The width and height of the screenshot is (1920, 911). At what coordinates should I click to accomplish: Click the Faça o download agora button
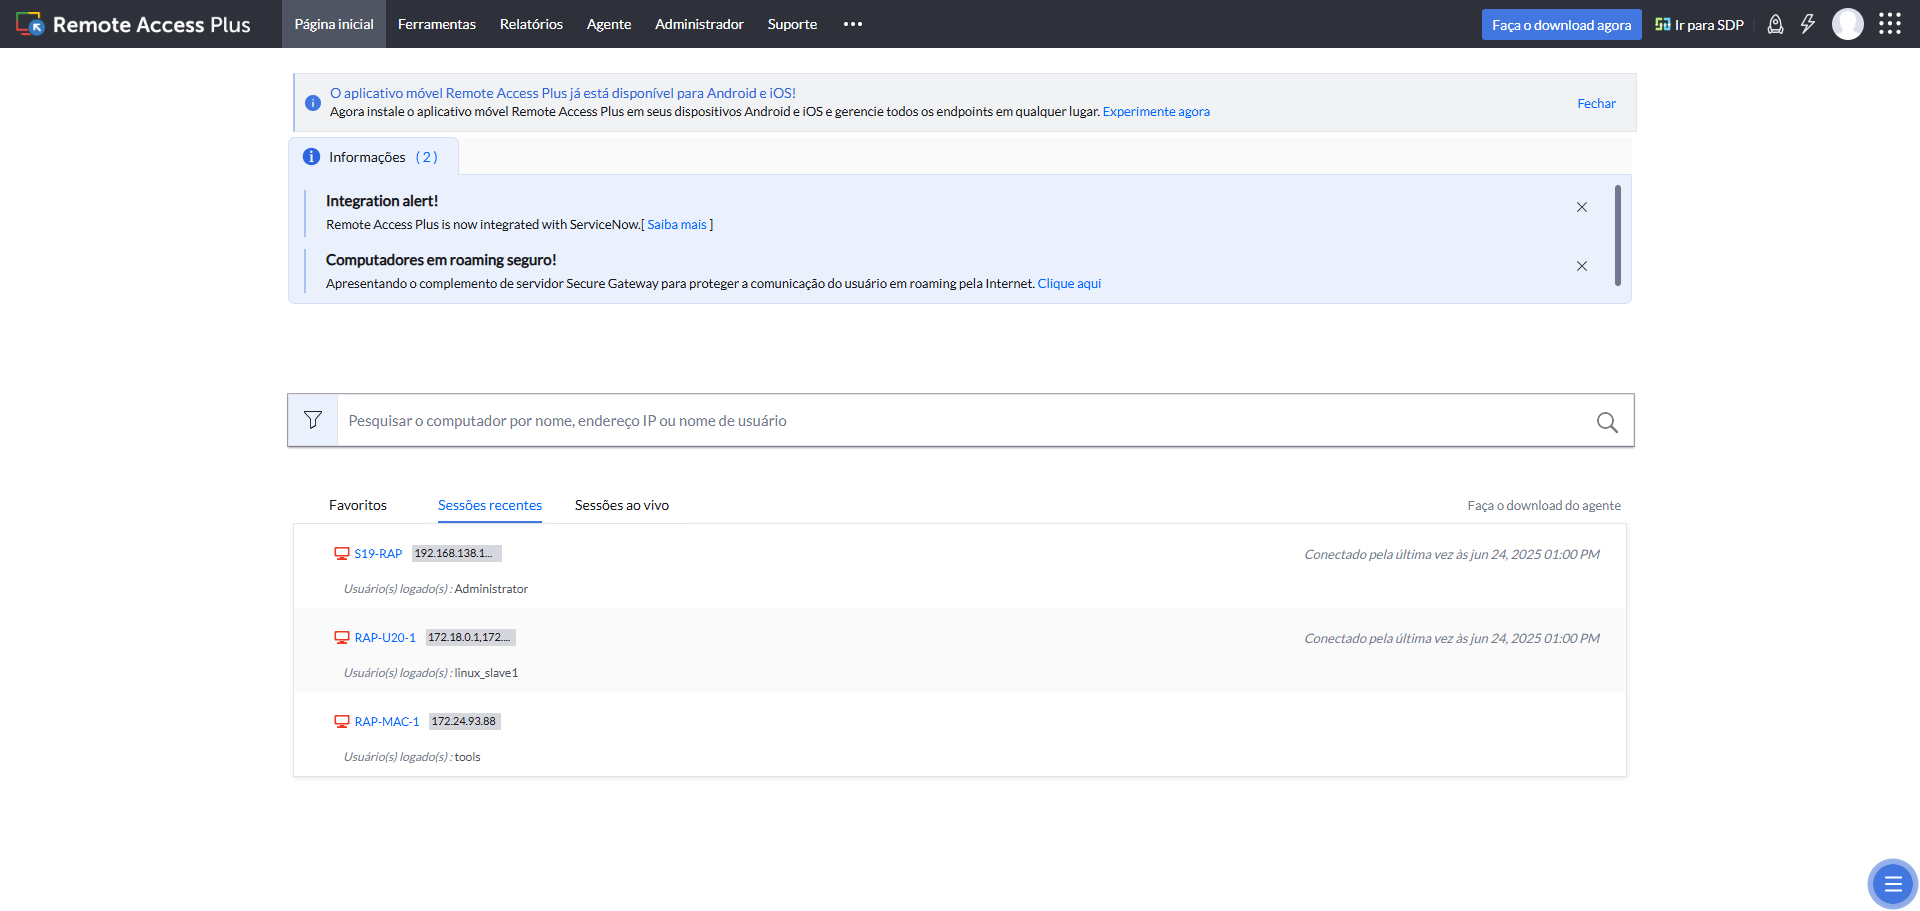(x=1561, y=25)
